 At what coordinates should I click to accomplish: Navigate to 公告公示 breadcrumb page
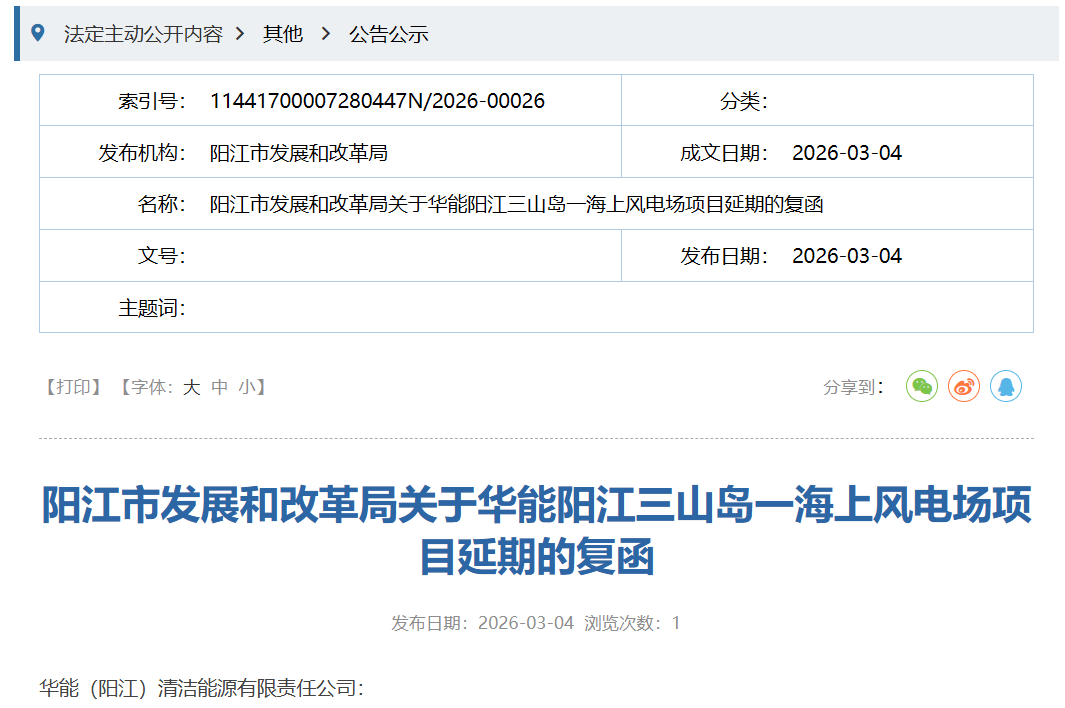(388, 34)
